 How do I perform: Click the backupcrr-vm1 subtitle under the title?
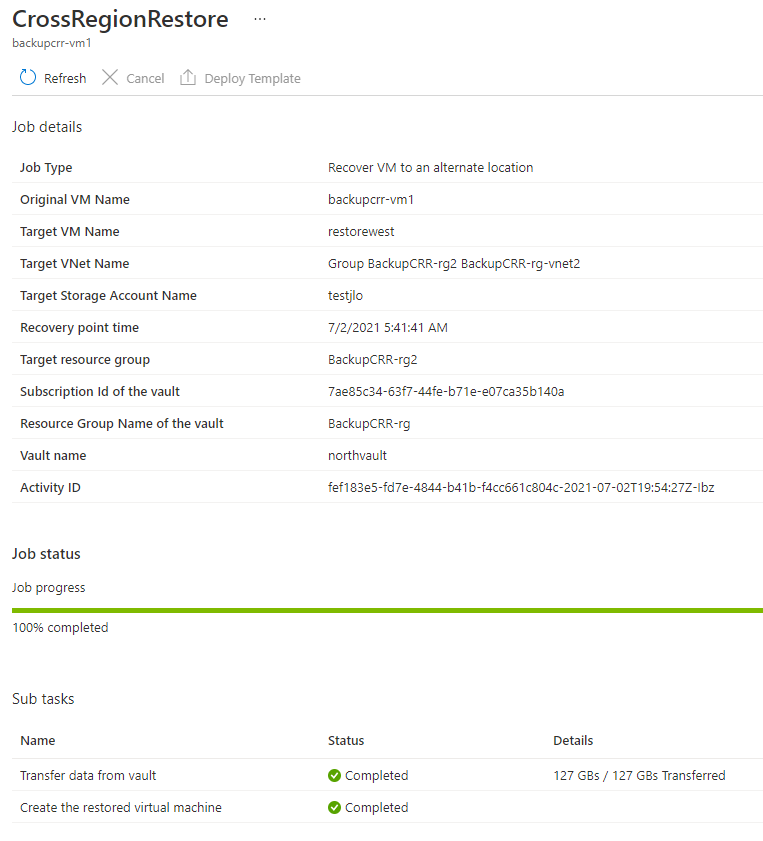(x=52, y=43)
